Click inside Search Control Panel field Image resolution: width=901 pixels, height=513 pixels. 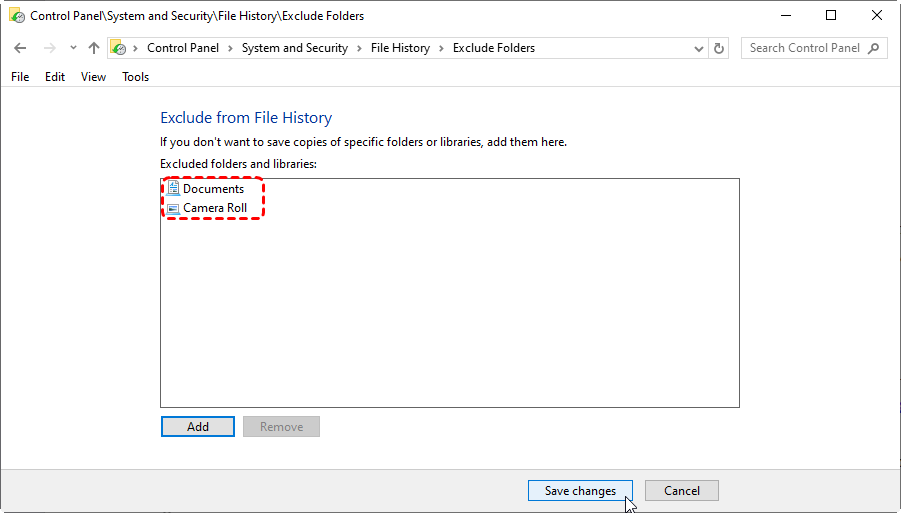[x=803, y=48]
